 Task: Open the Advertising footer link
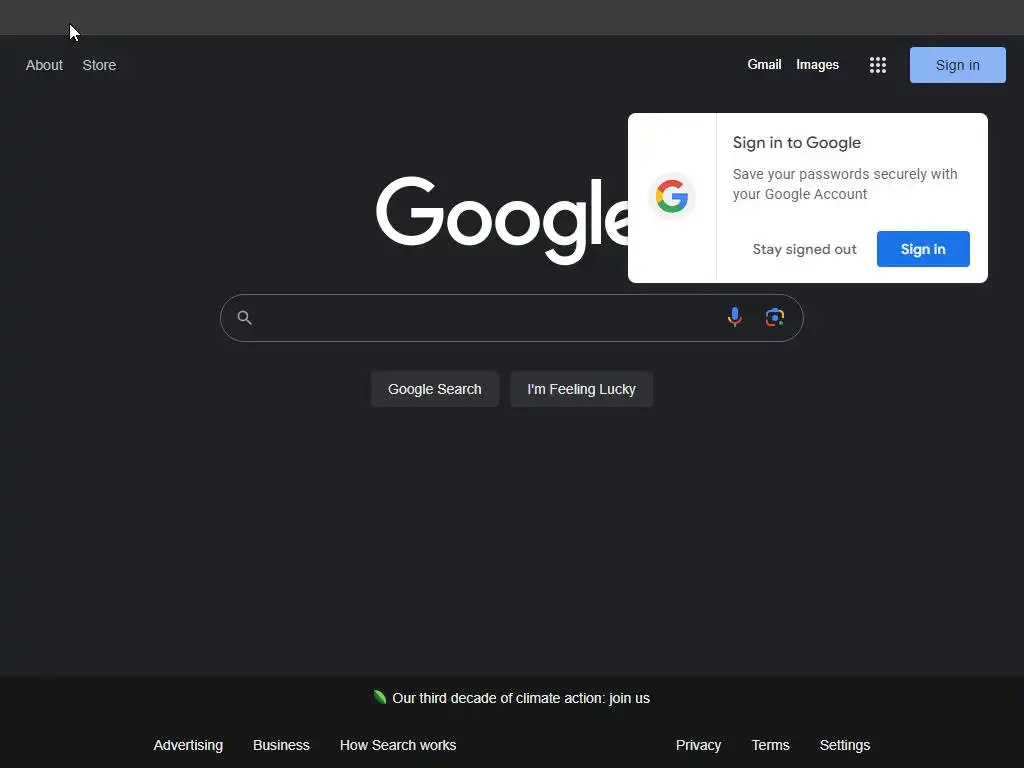(x=188, y=745)
